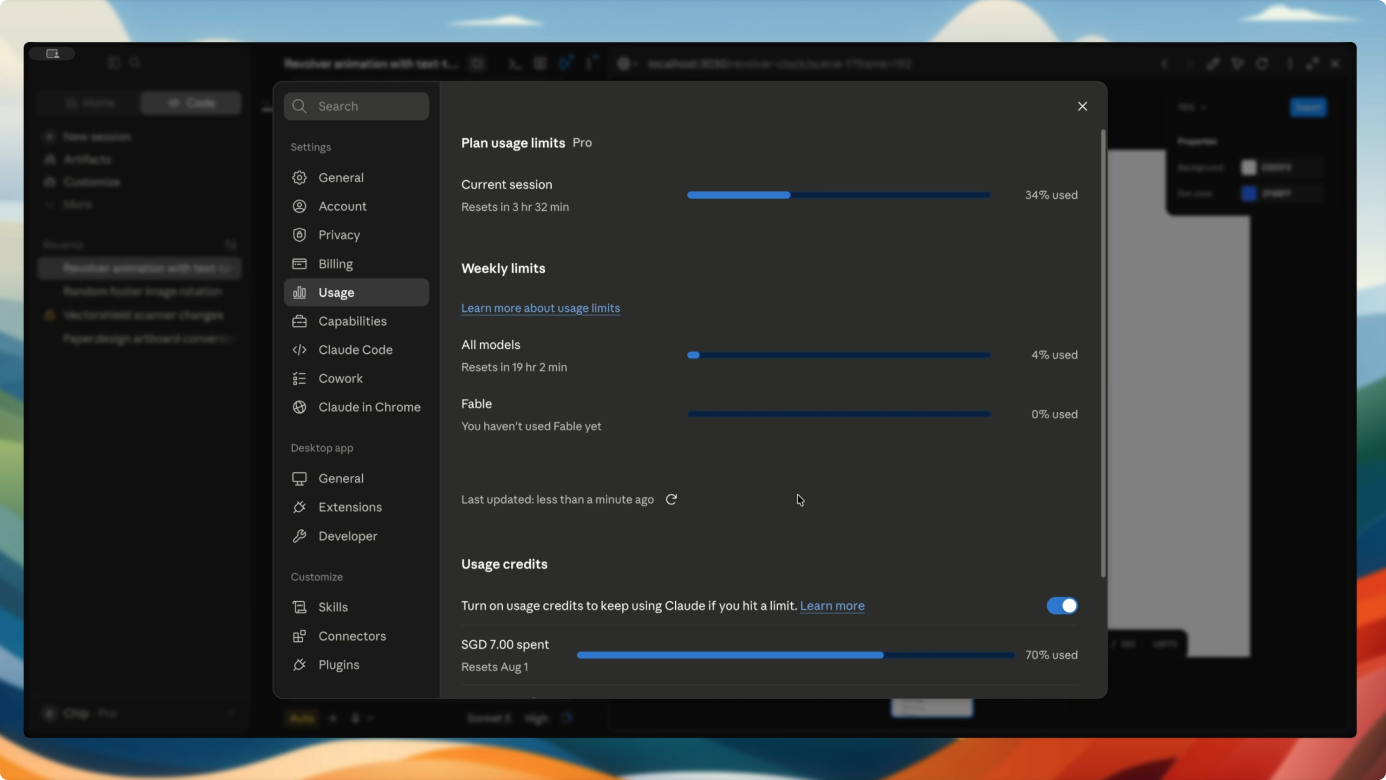Image resolution: width=1386 pixels, height=780 pixels.
Task: Click the Fable weekly limit progress bar
Action: [838, 414]
